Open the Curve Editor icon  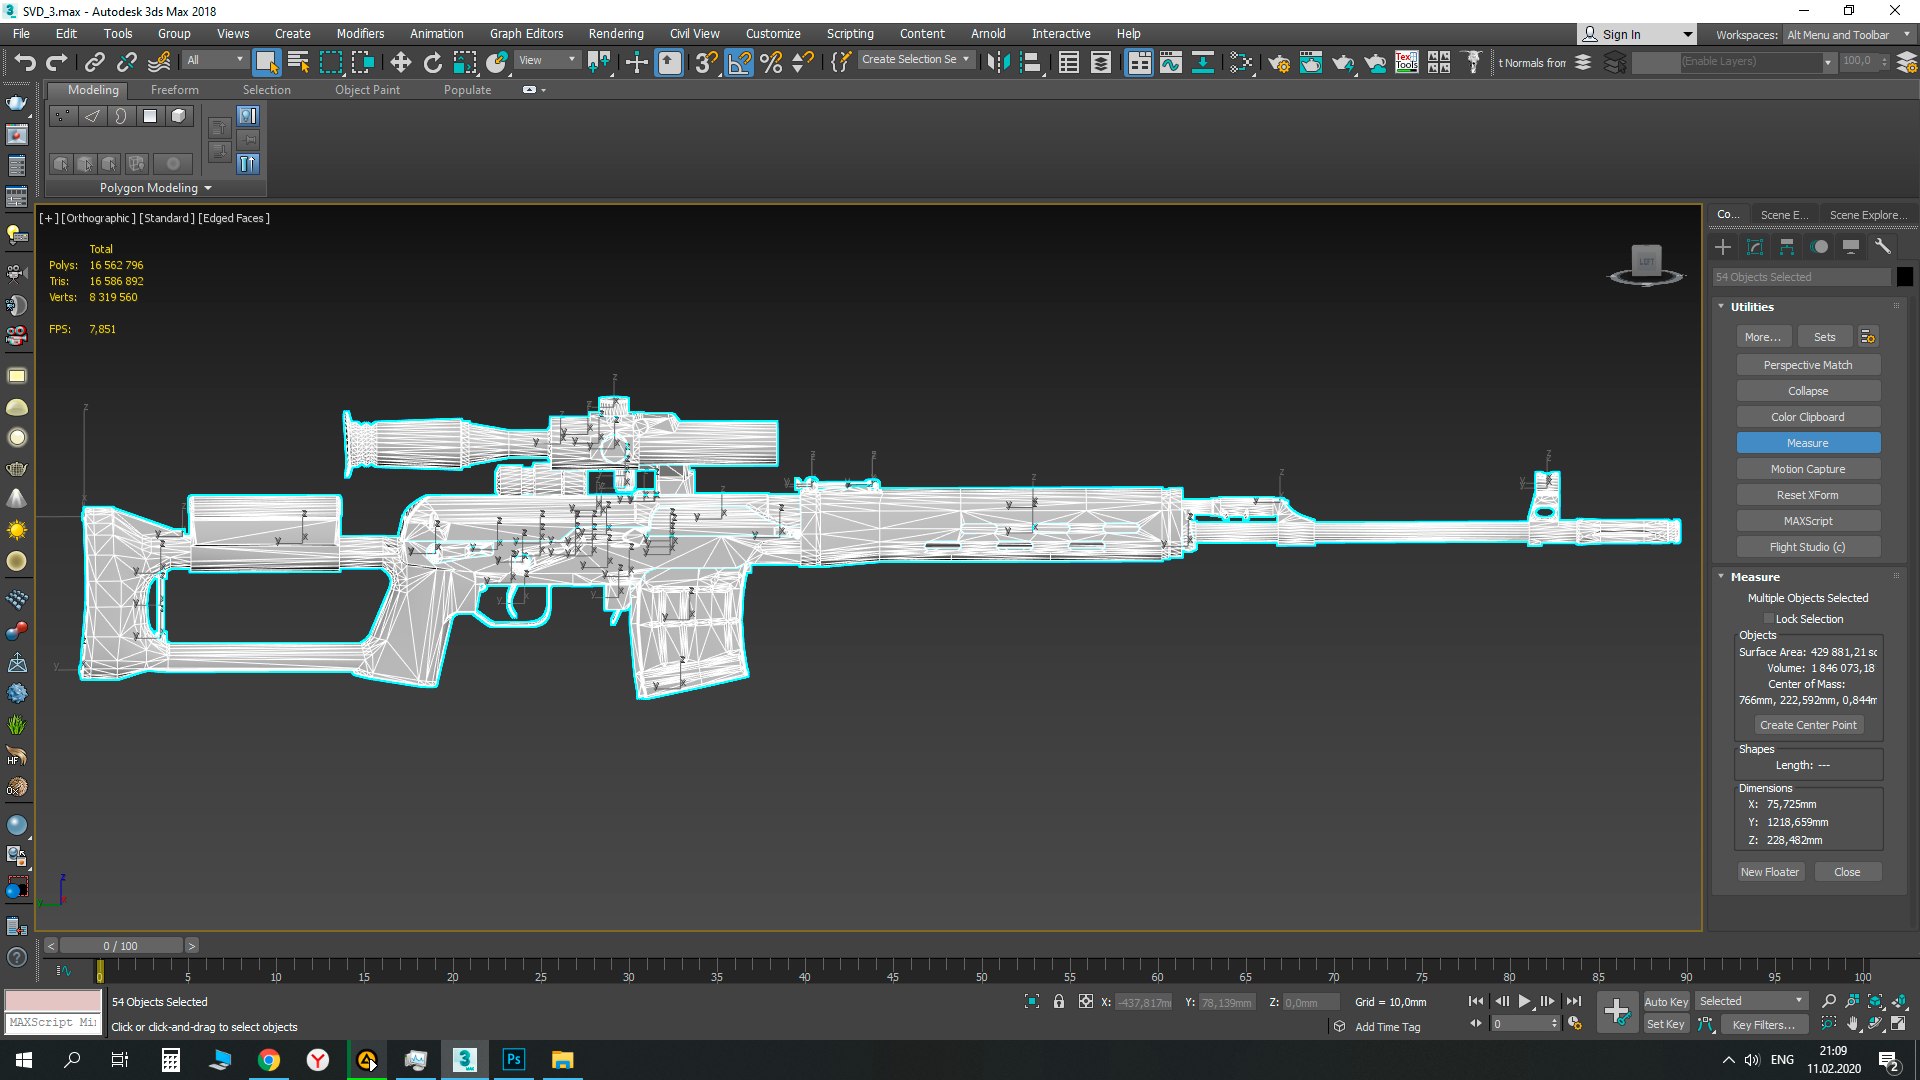[1170, 62]
